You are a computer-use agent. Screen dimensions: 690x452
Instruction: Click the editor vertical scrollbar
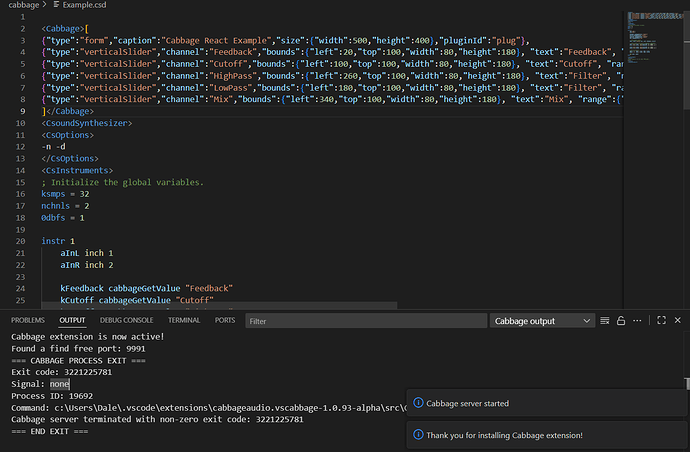pos(686,150)
